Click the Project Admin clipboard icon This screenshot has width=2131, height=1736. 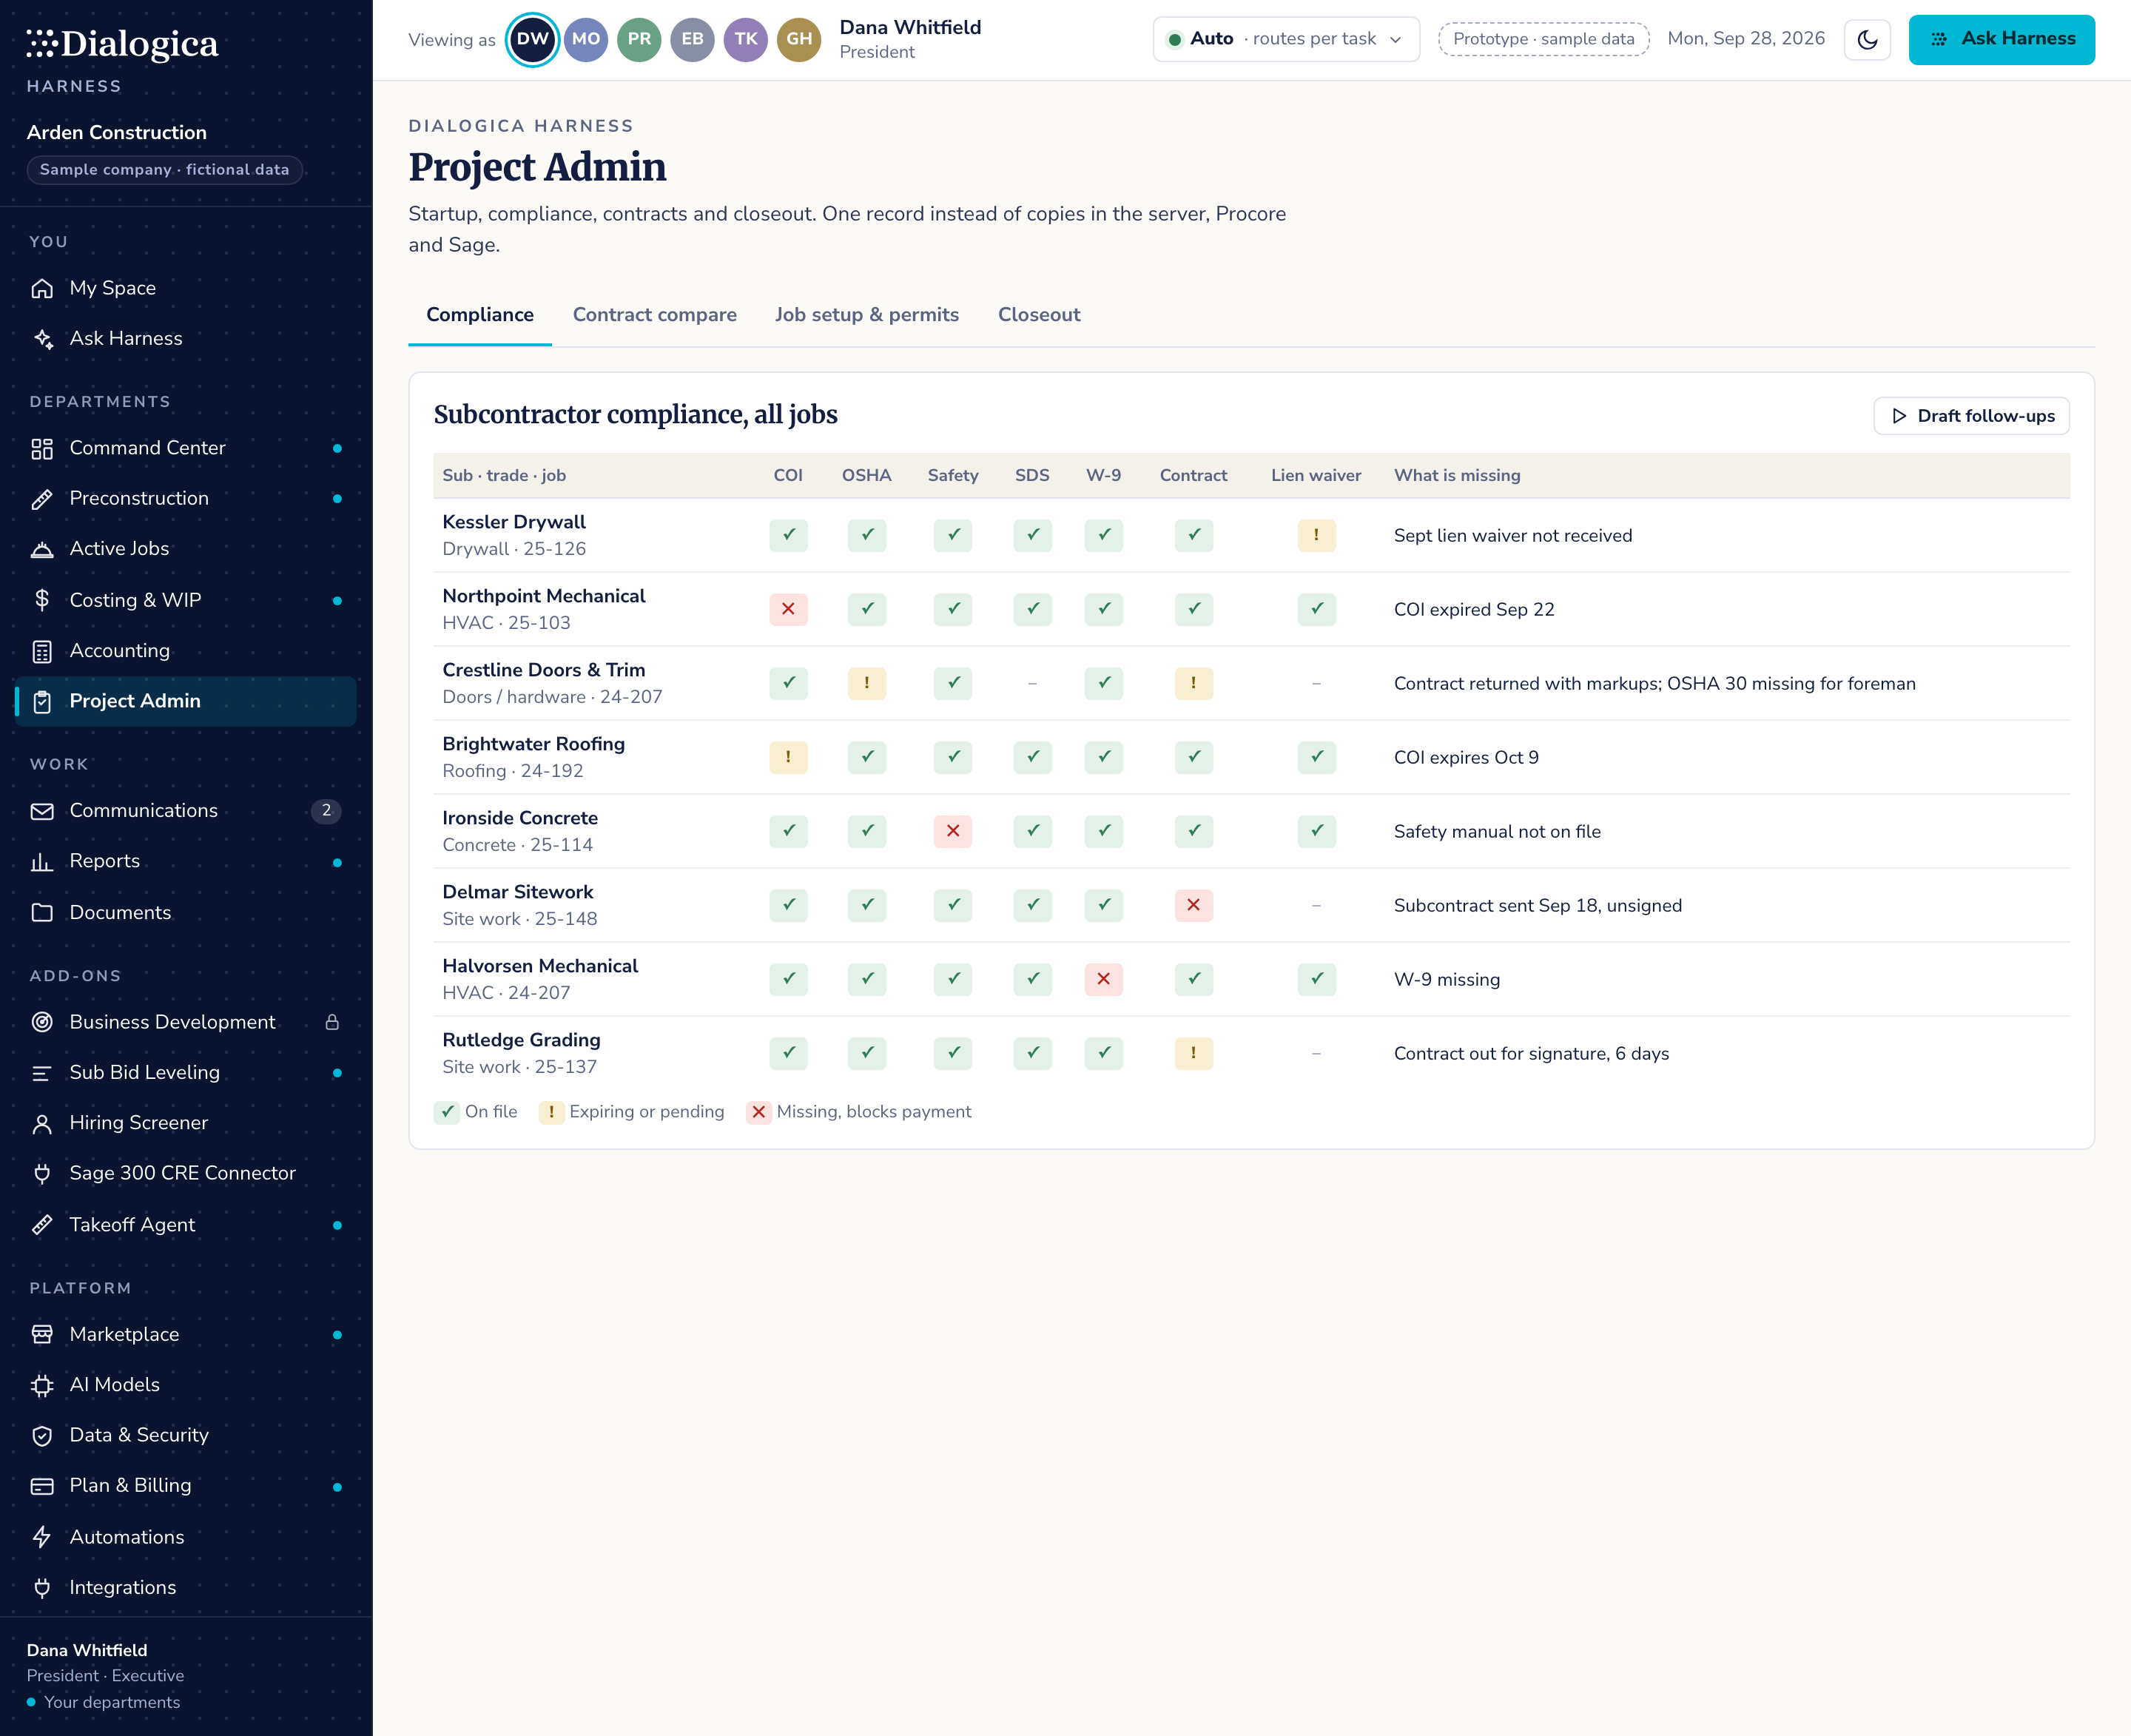[x=42, y=702]
